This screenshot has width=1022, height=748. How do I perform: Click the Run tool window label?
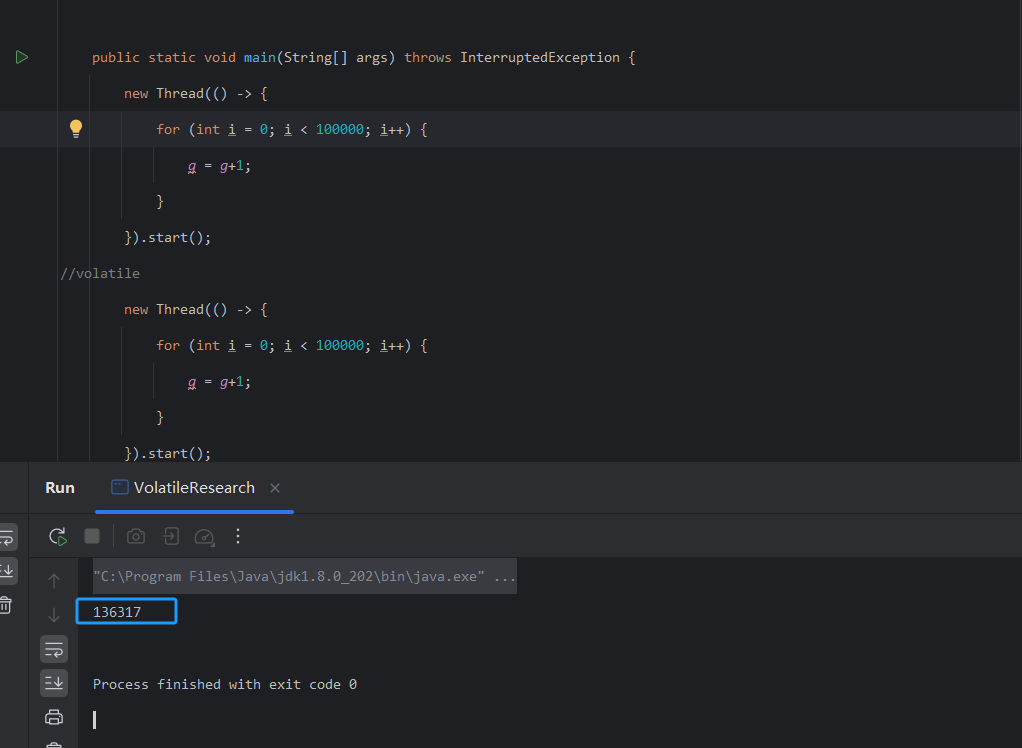pyautogui.click(x=60, y=488)
